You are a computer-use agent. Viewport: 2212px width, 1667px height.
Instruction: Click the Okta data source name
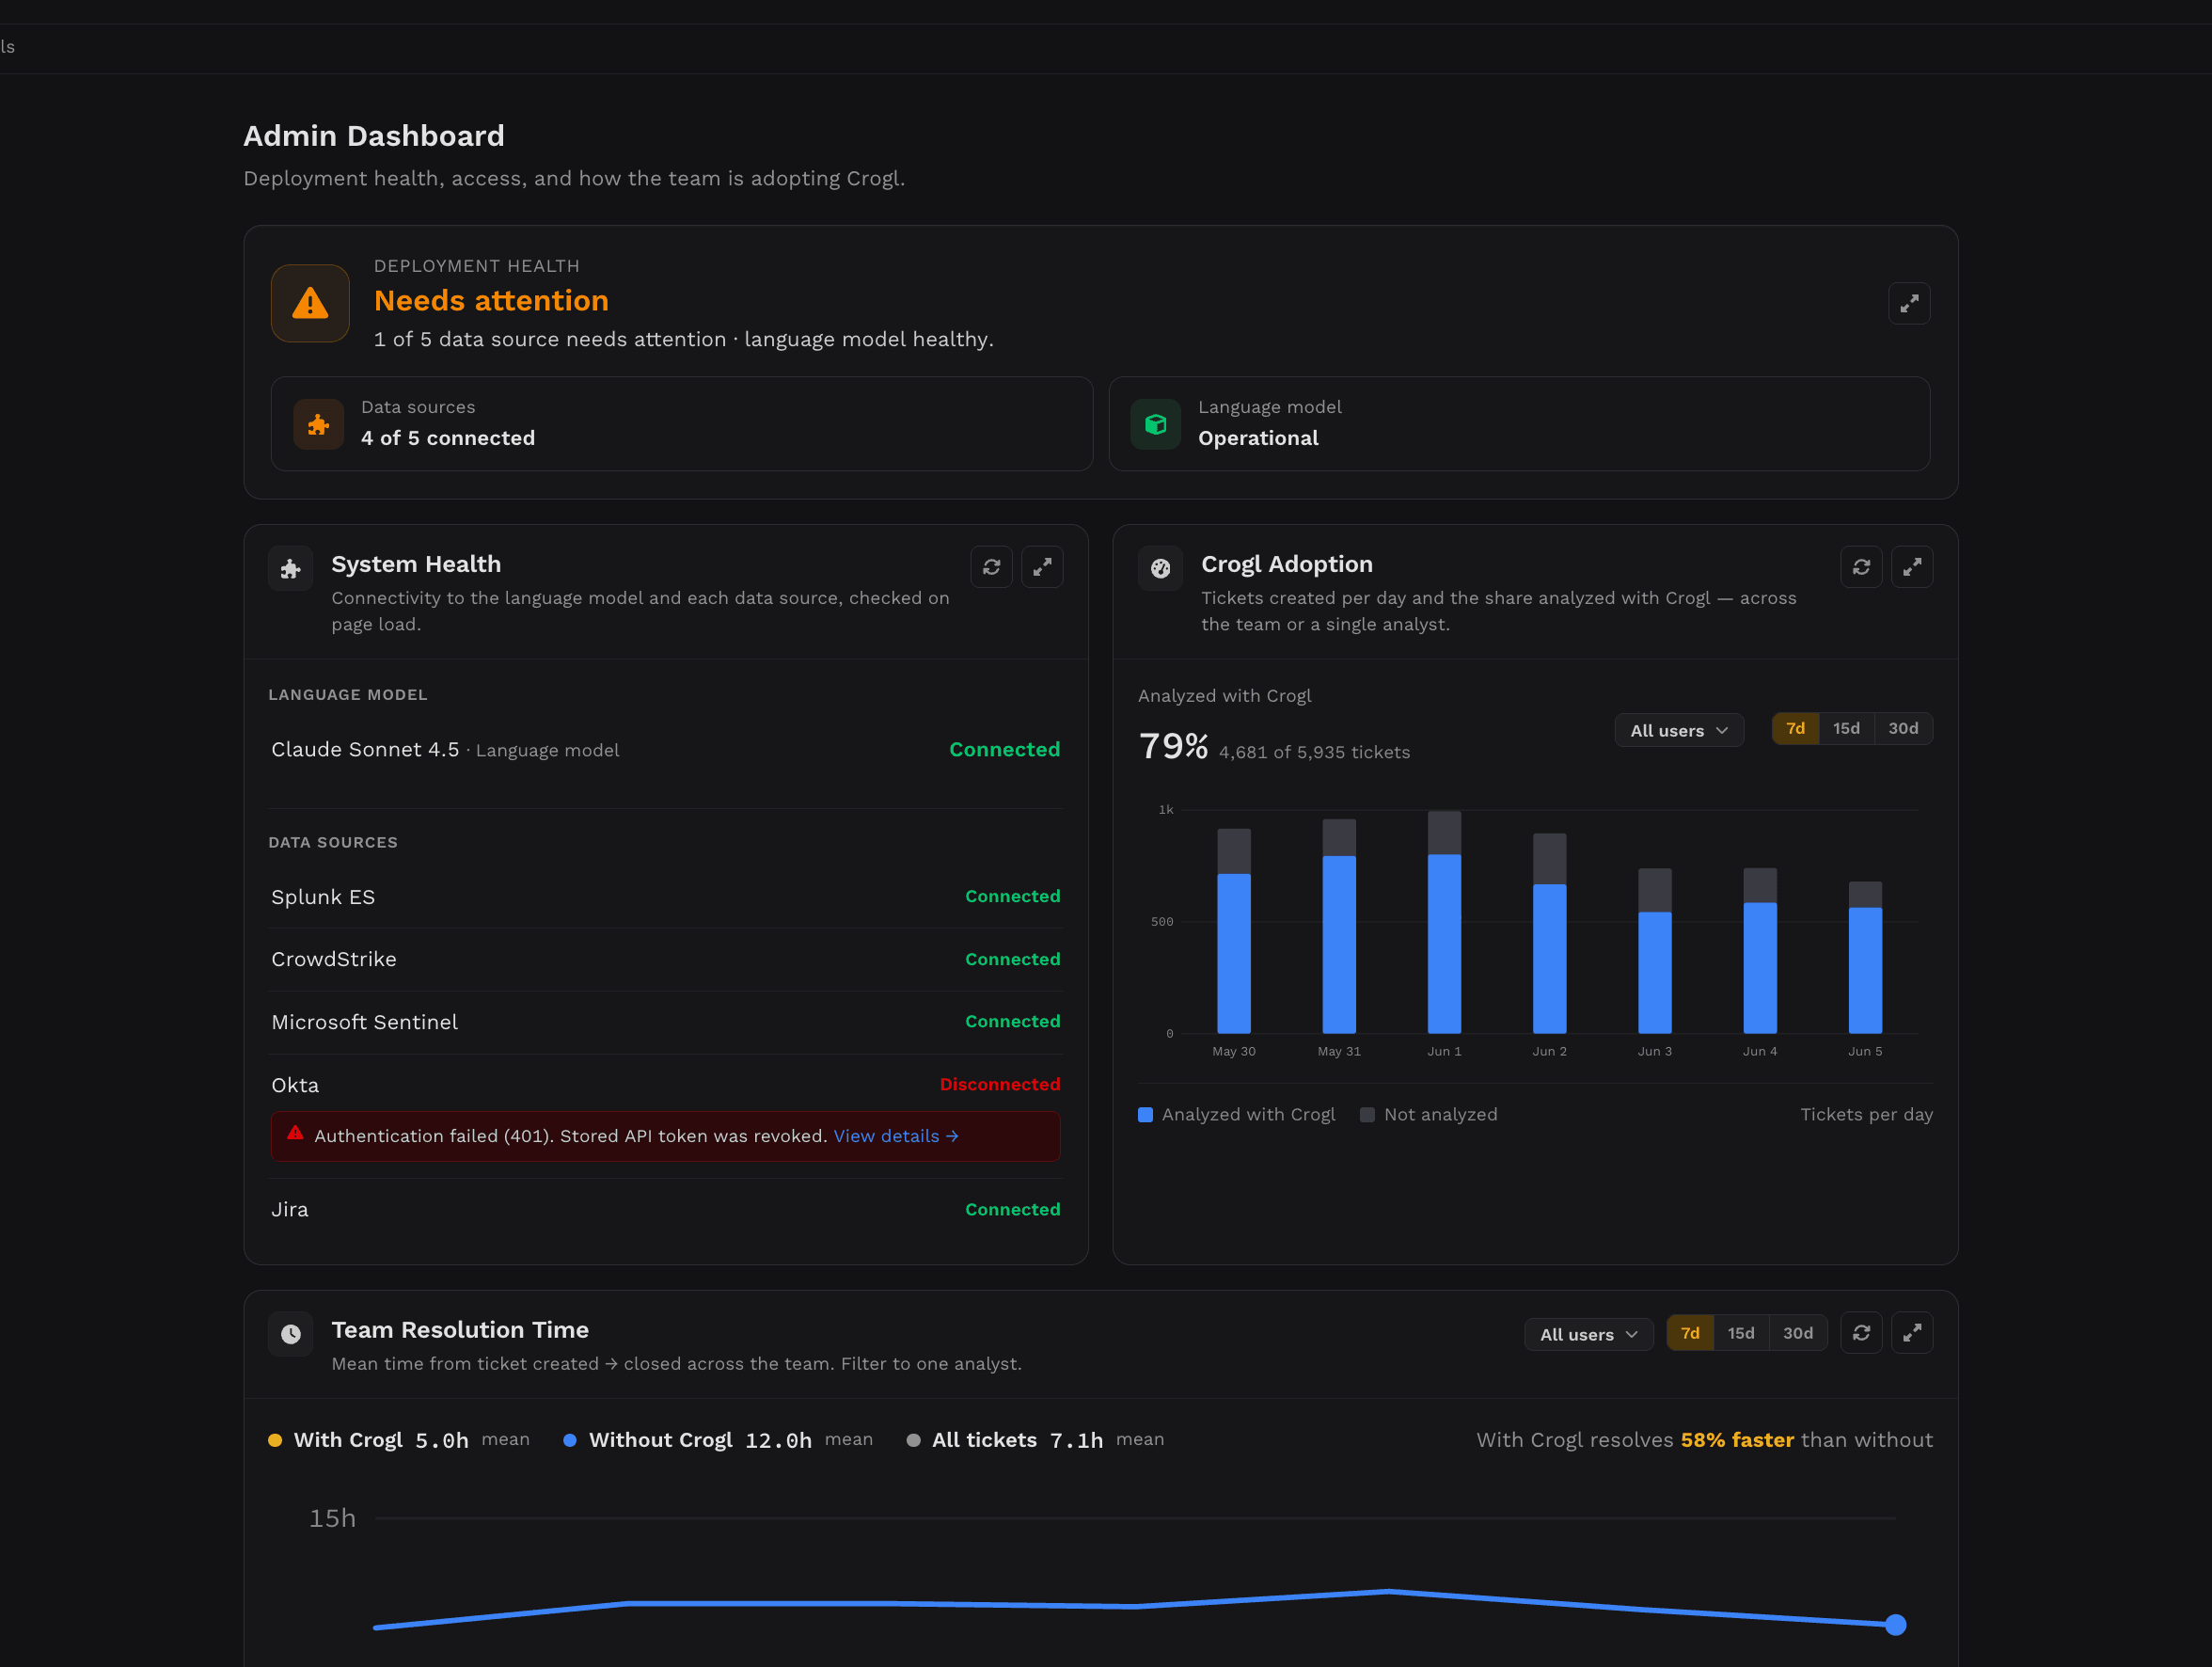click(295, 1085)
